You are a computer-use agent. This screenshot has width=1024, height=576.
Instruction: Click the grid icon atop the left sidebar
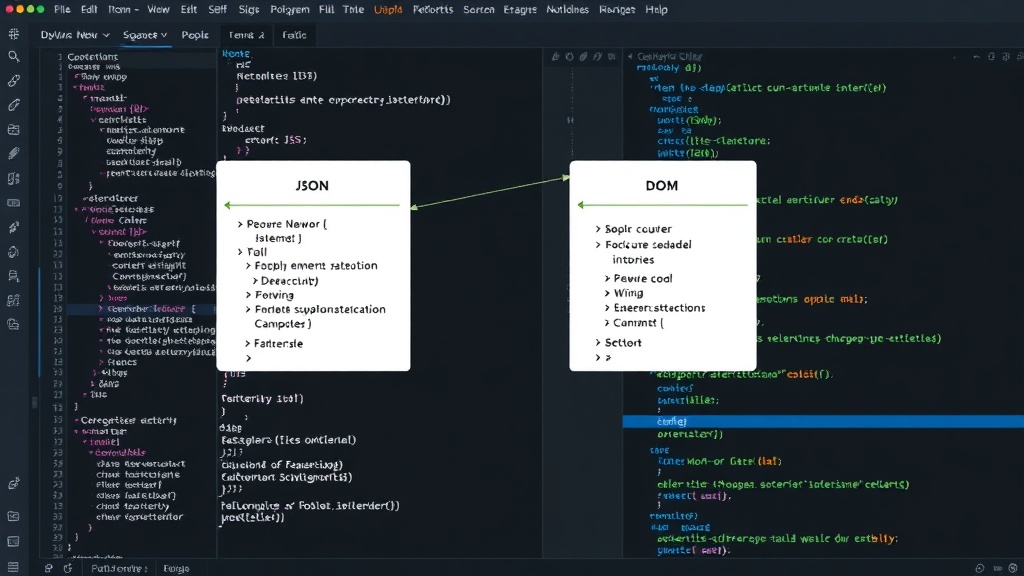pos(14,33)
